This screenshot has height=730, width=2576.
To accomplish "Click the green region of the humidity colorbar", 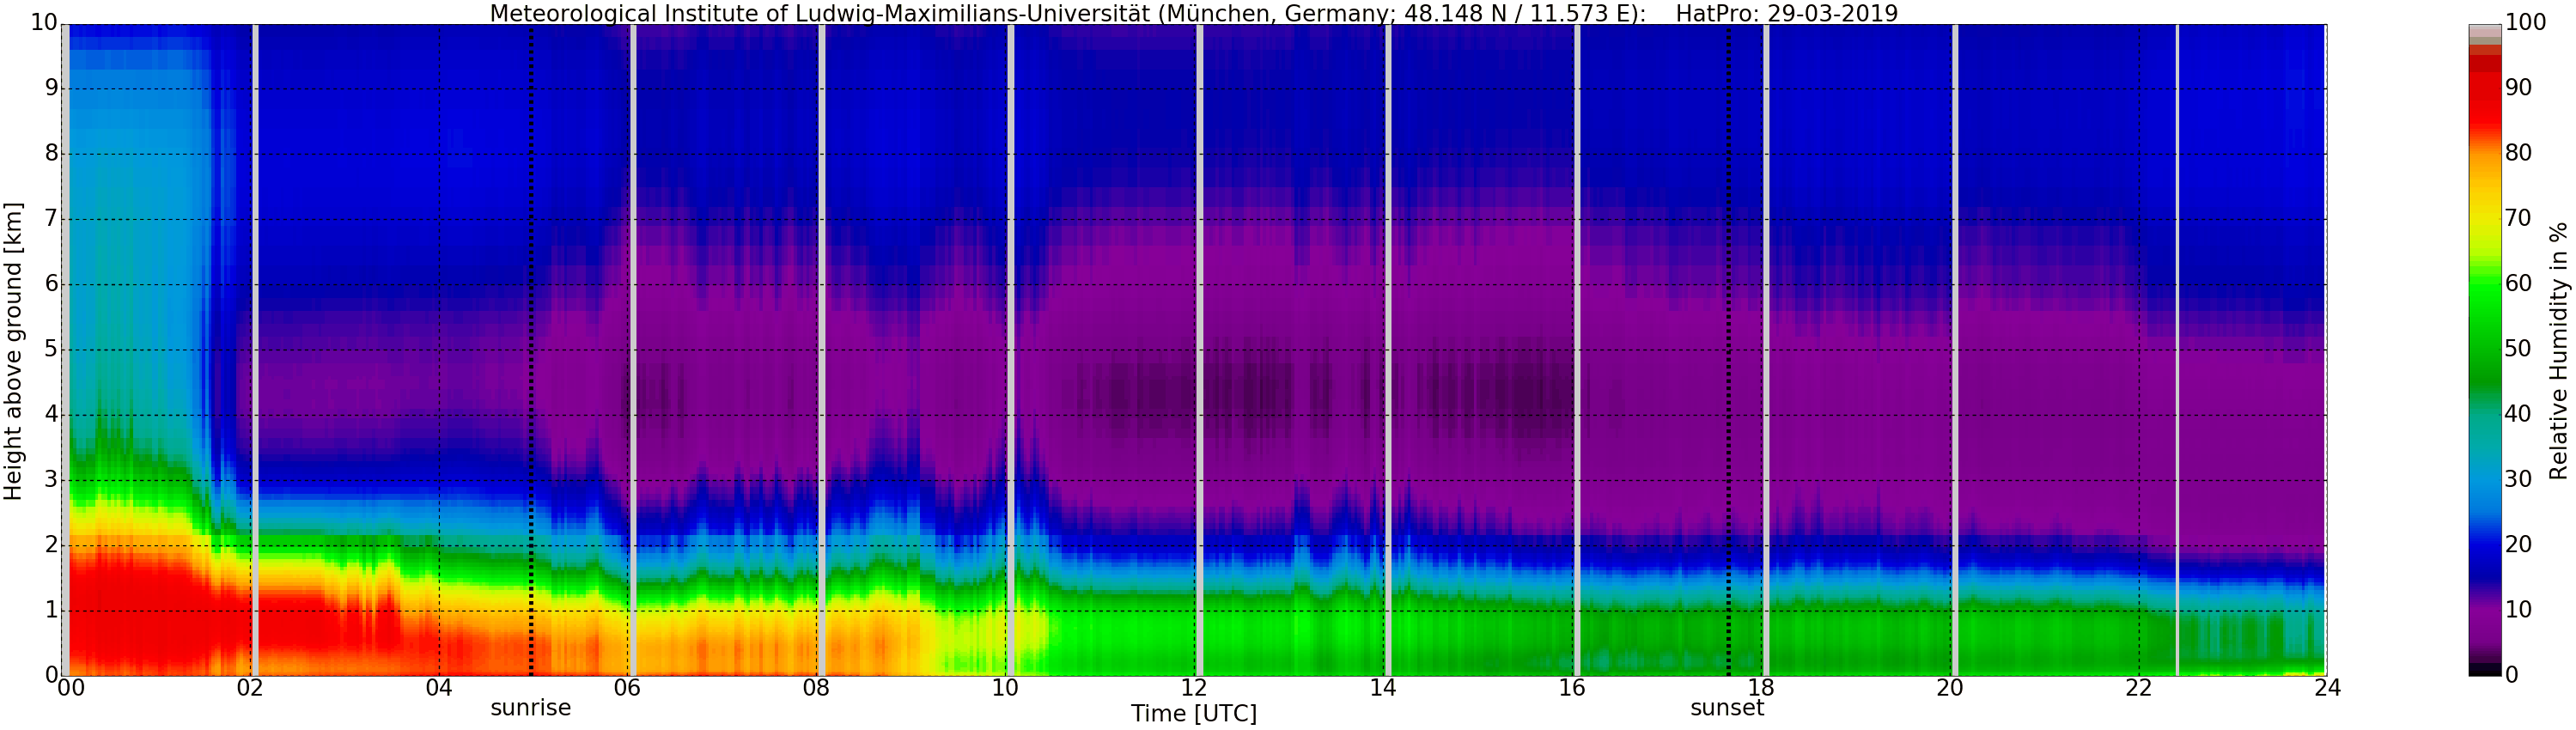I will 2485,330.
